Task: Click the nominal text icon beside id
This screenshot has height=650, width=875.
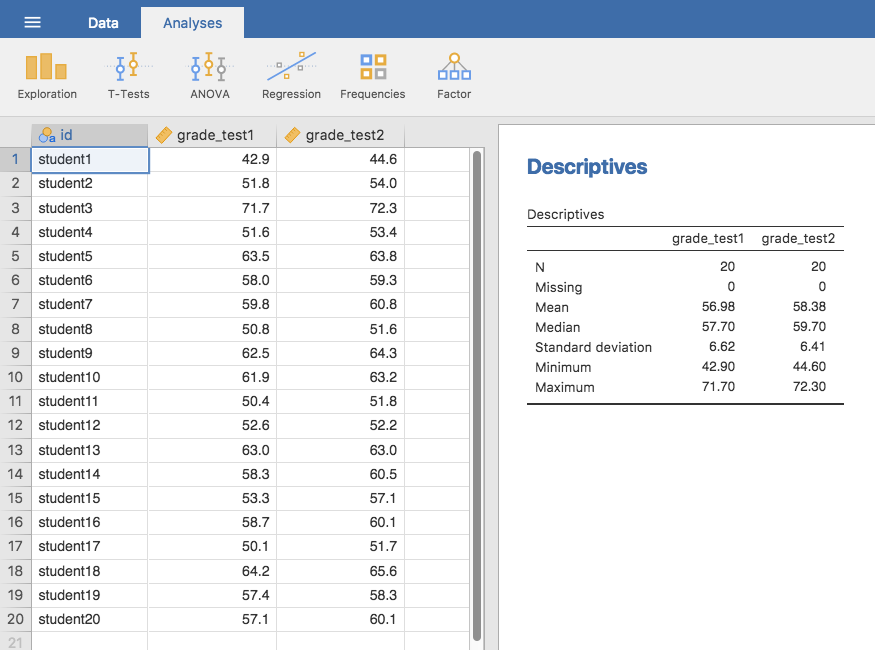Action: (47, 135)
